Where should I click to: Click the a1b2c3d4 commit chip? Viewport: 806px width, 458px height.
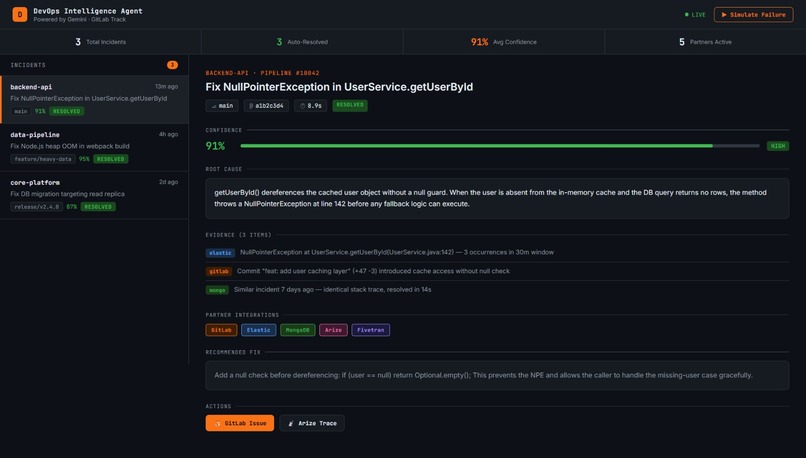coord(266,106)
